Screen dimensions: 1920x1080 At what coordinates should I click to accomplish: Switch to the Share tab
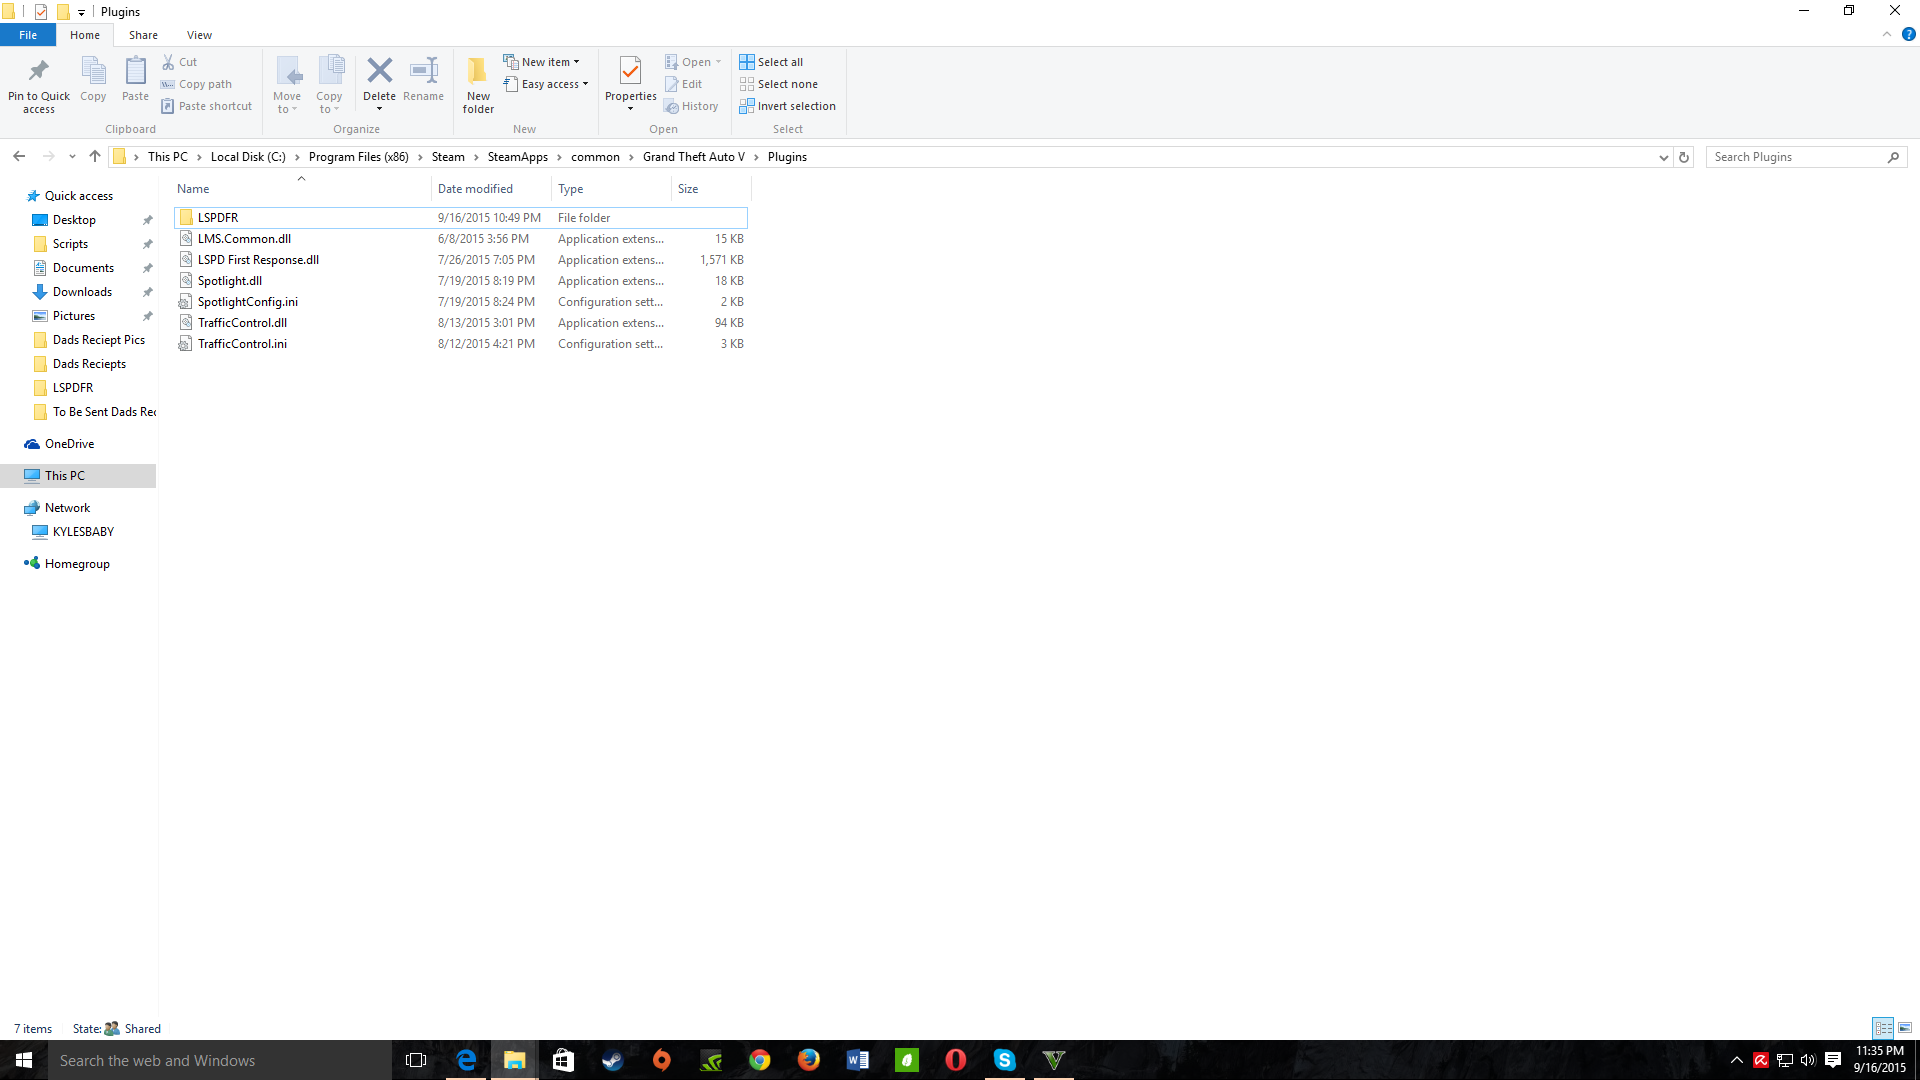(143, 35)
